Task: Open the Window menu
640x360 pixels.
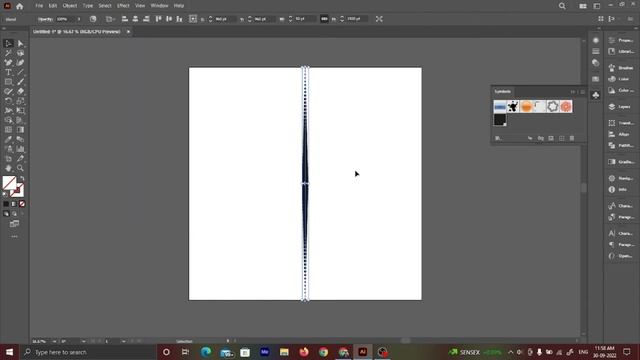Action: (x=159, y=6)
